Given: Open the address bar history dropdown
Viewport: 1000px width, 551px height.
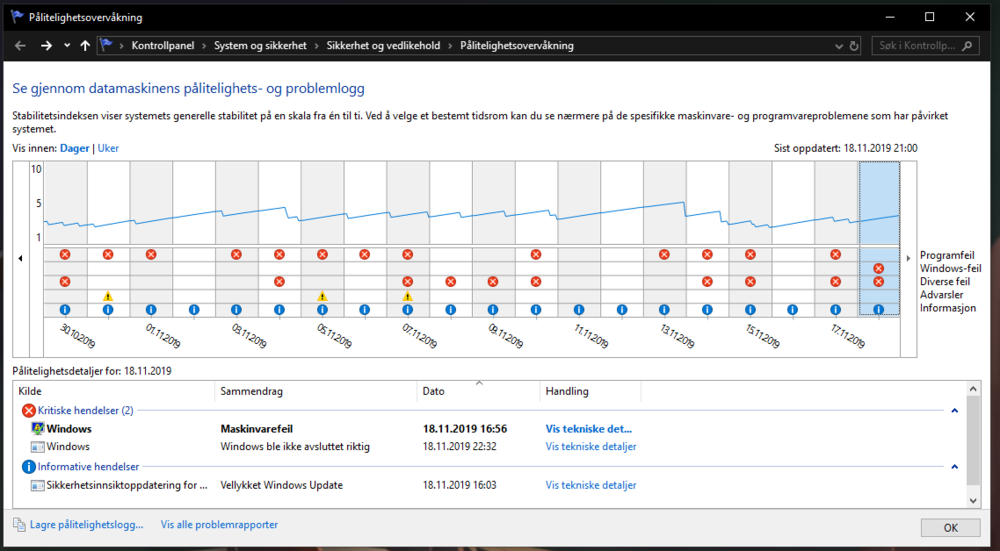Looking at the screenshot, I should point(839,46).
